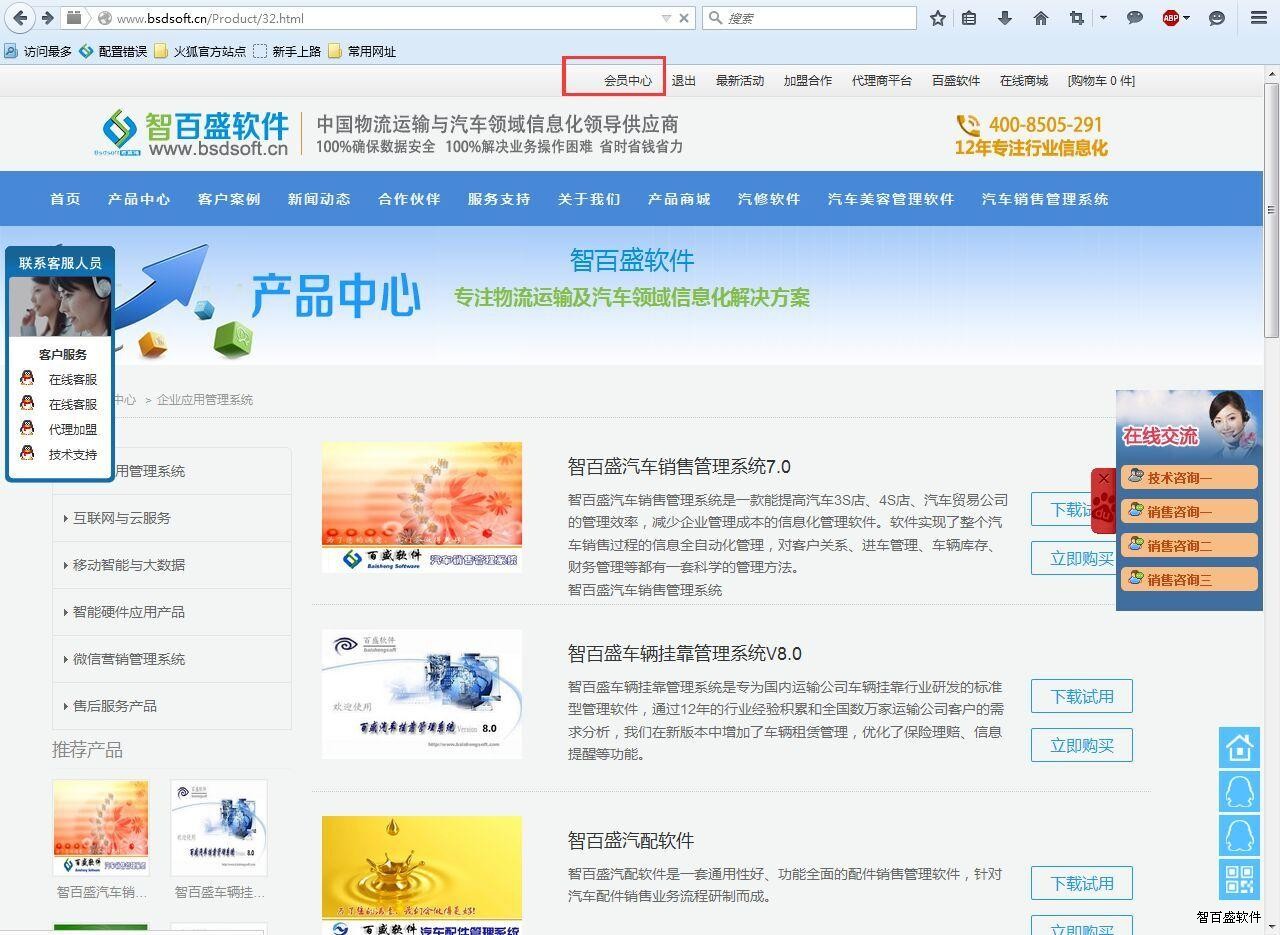Click the floating QR code icon
The width and height of the screenshot is (1280, 935).
point(1239,880)
